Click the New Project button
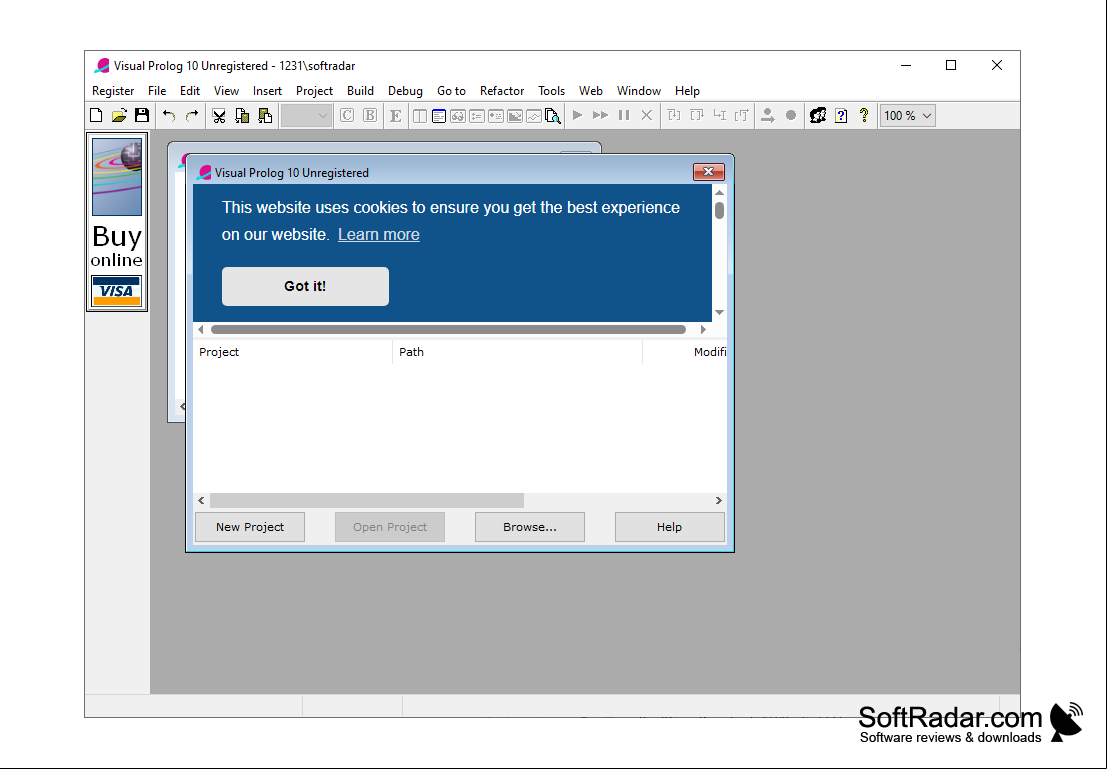 (x=250, y=527)
